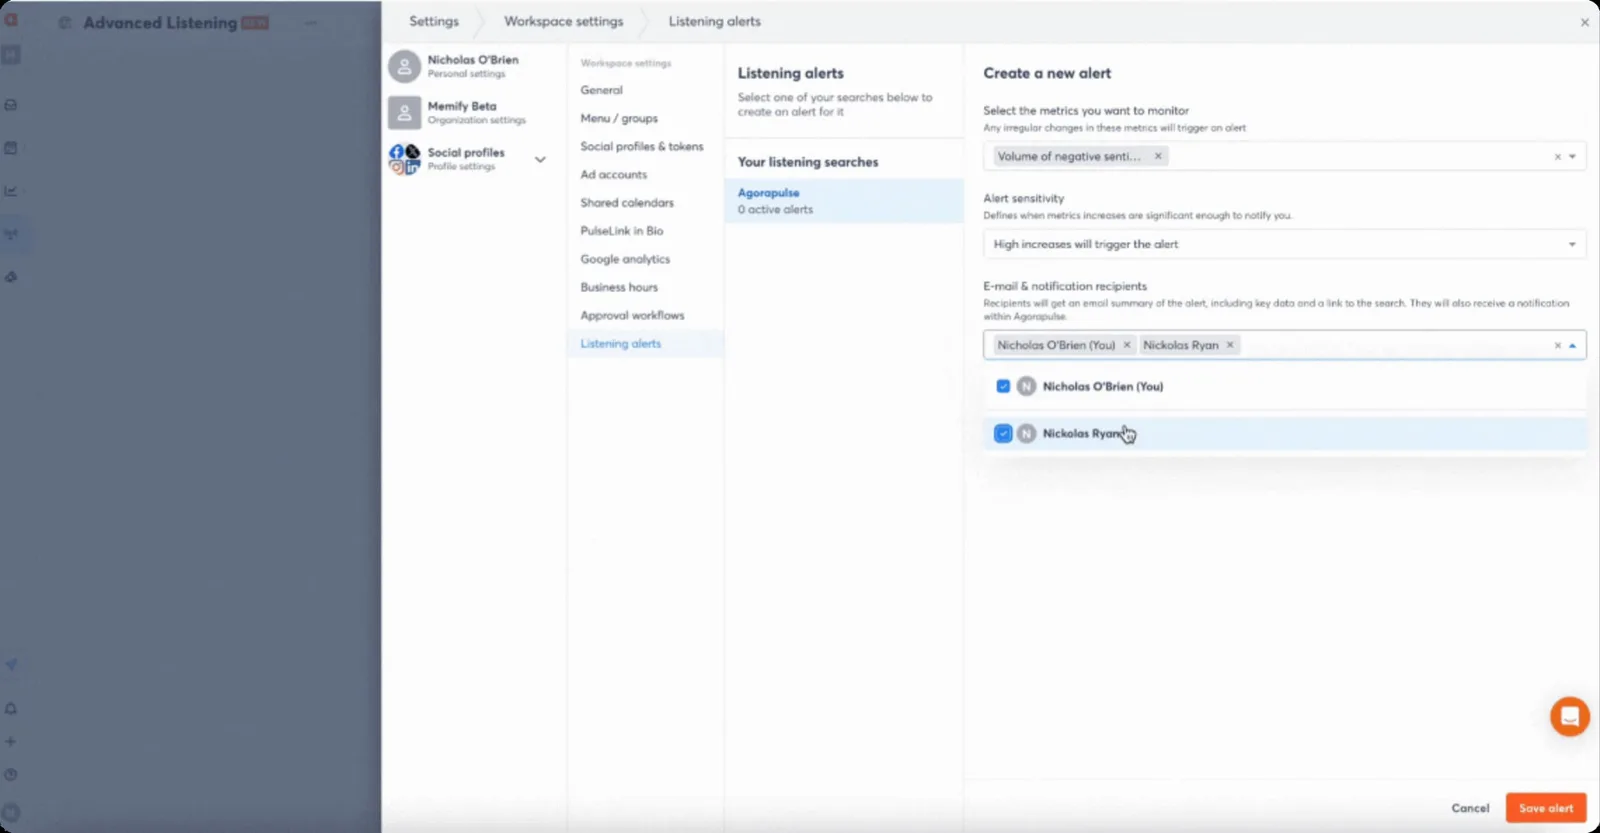Click the Social profiles network icons
The image size is (1600, 833).
(x=404, y=159)
